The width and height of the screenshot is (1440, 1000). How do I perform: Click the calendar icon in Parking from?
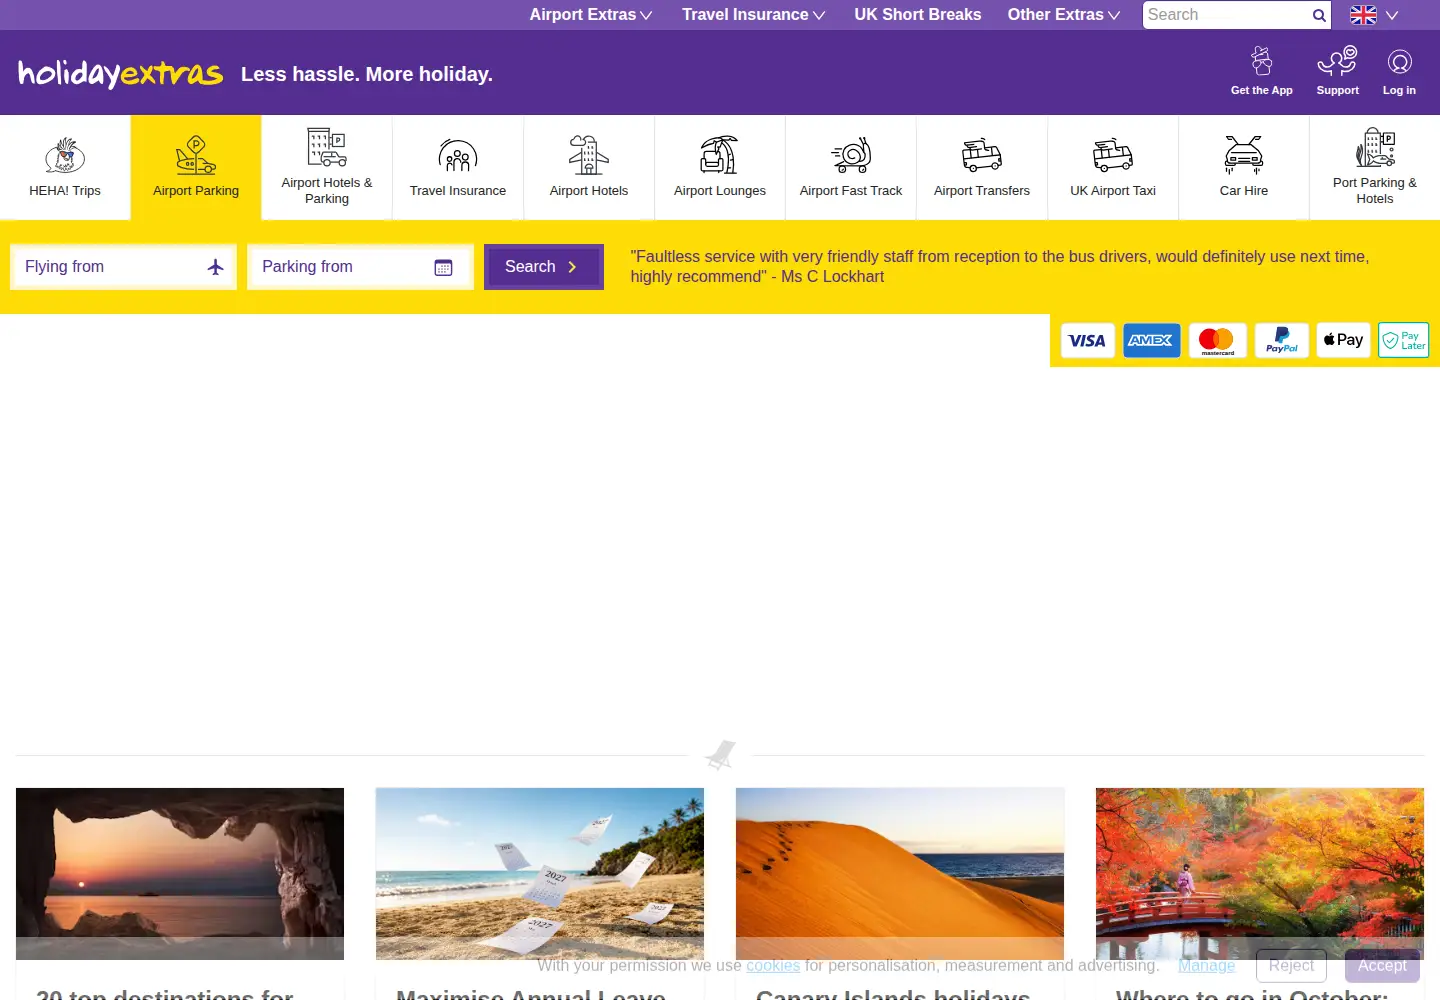coord(444,267)
